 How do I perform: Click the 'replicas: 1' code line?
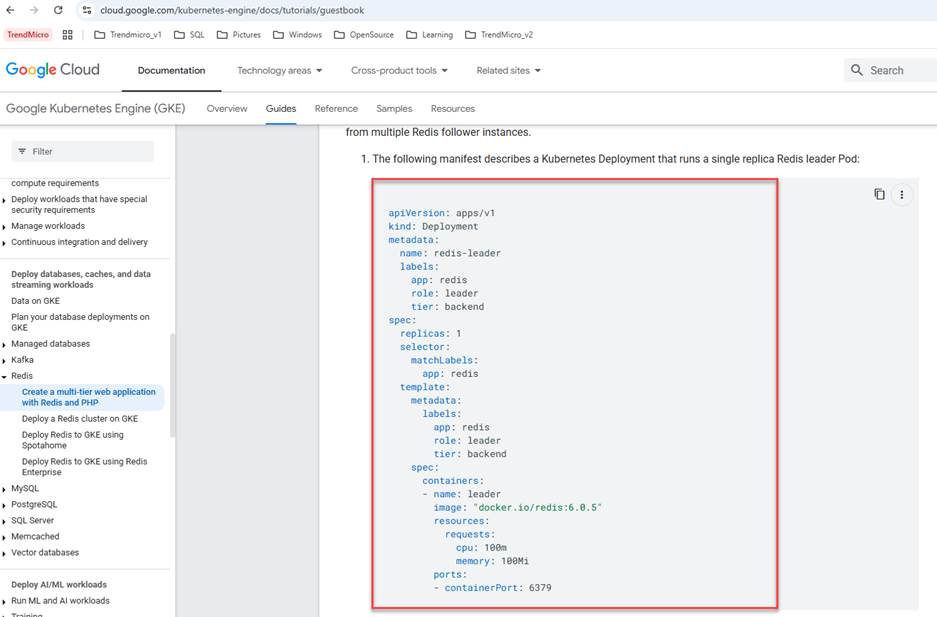[x=431, y=334]
